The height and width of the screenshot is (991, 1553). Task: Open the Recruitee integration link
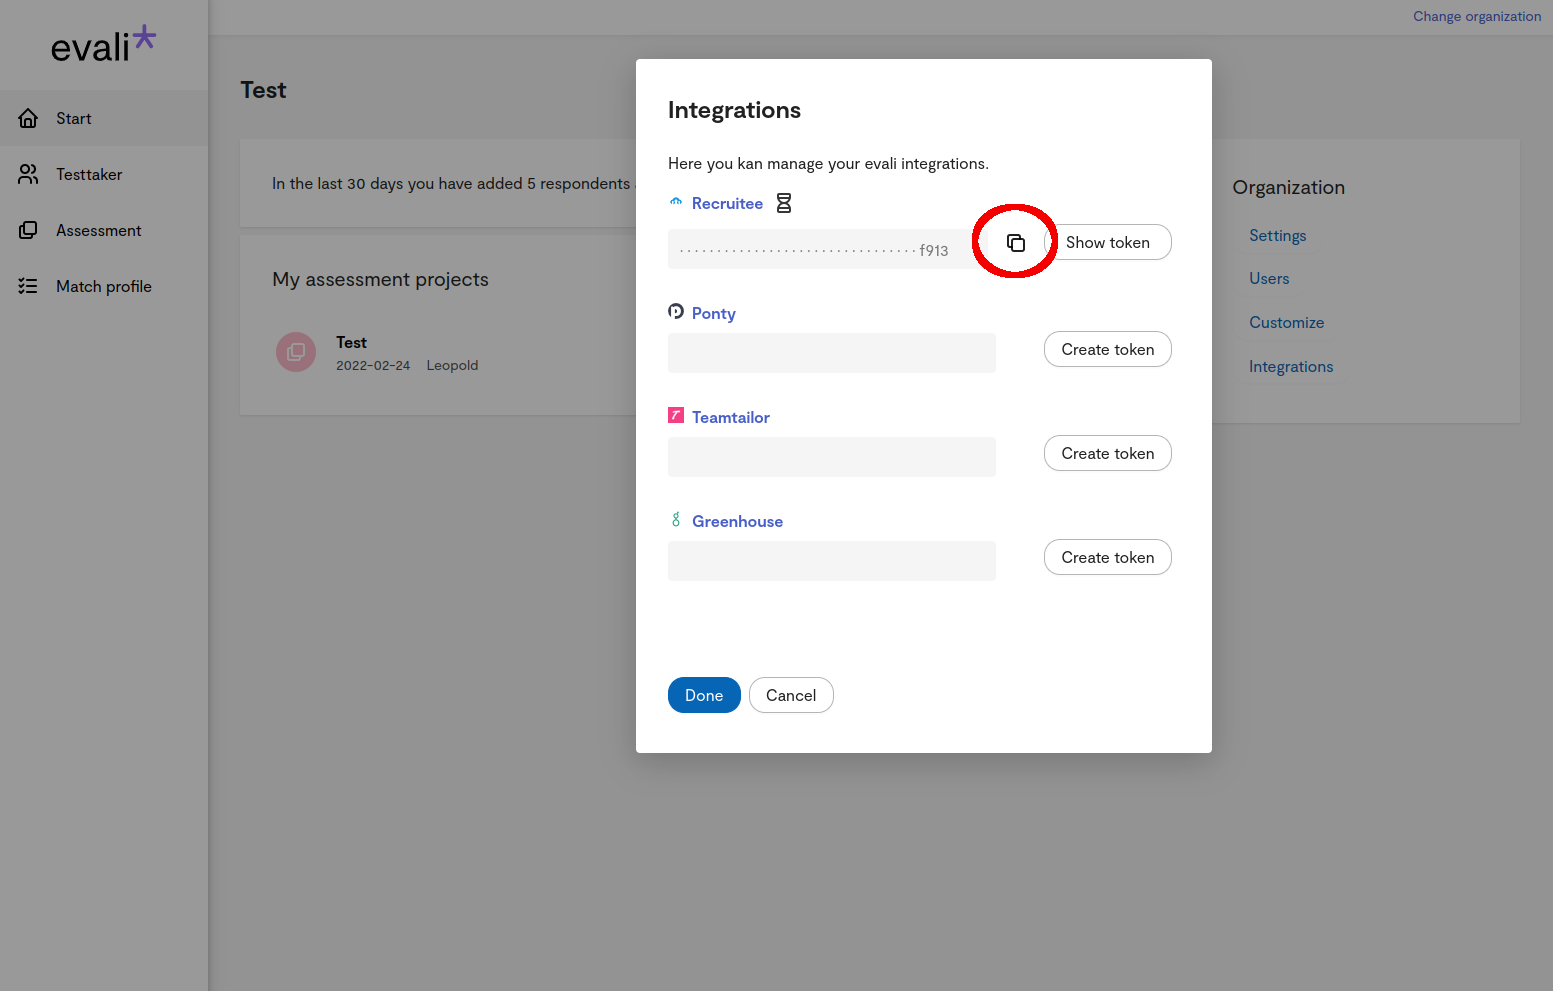[x=727, y=203]
